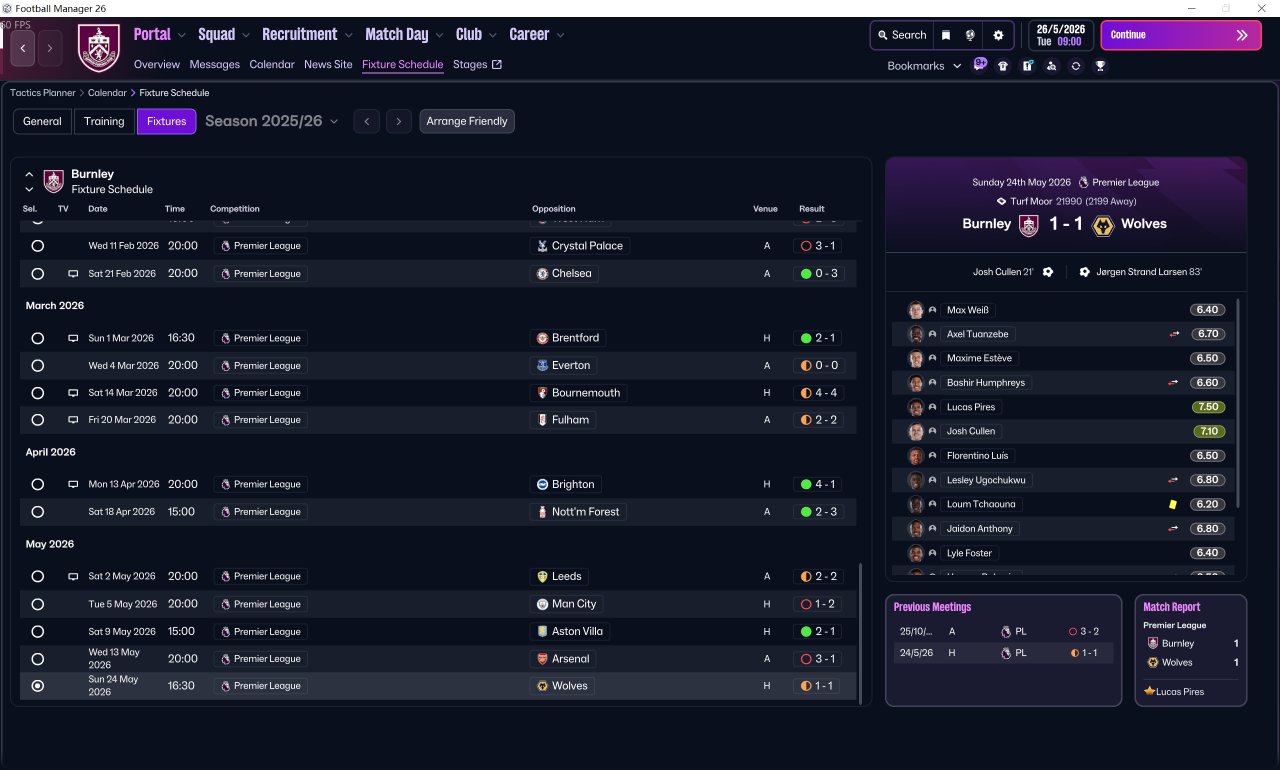Switch to the Calendar tab
1280x770 pixels.
coord(272,64)
